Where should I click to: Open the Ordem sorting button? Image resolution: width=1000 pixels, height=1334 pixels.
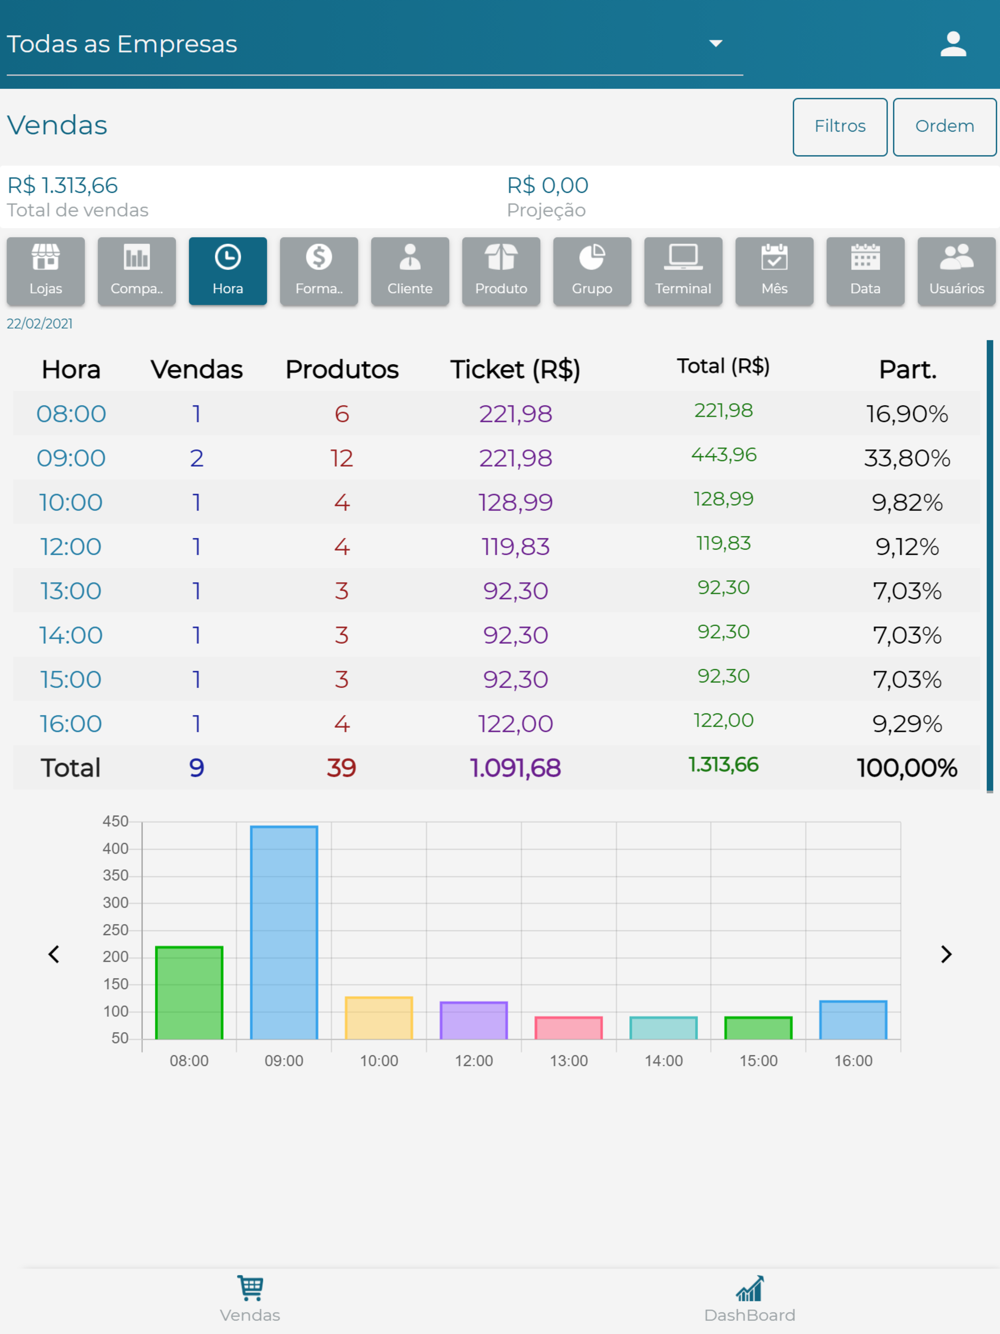[x=945, y=127]
